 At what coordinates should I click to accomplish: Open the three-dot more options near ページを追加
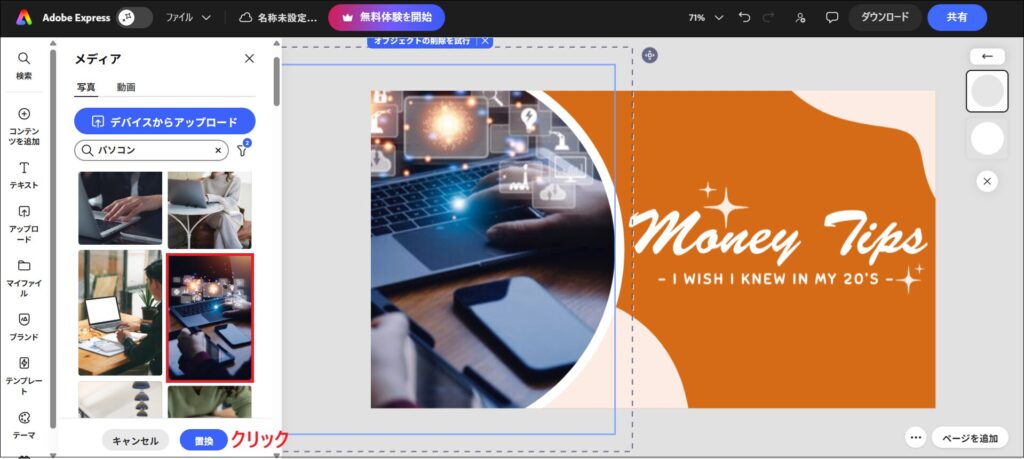(914, 438)
